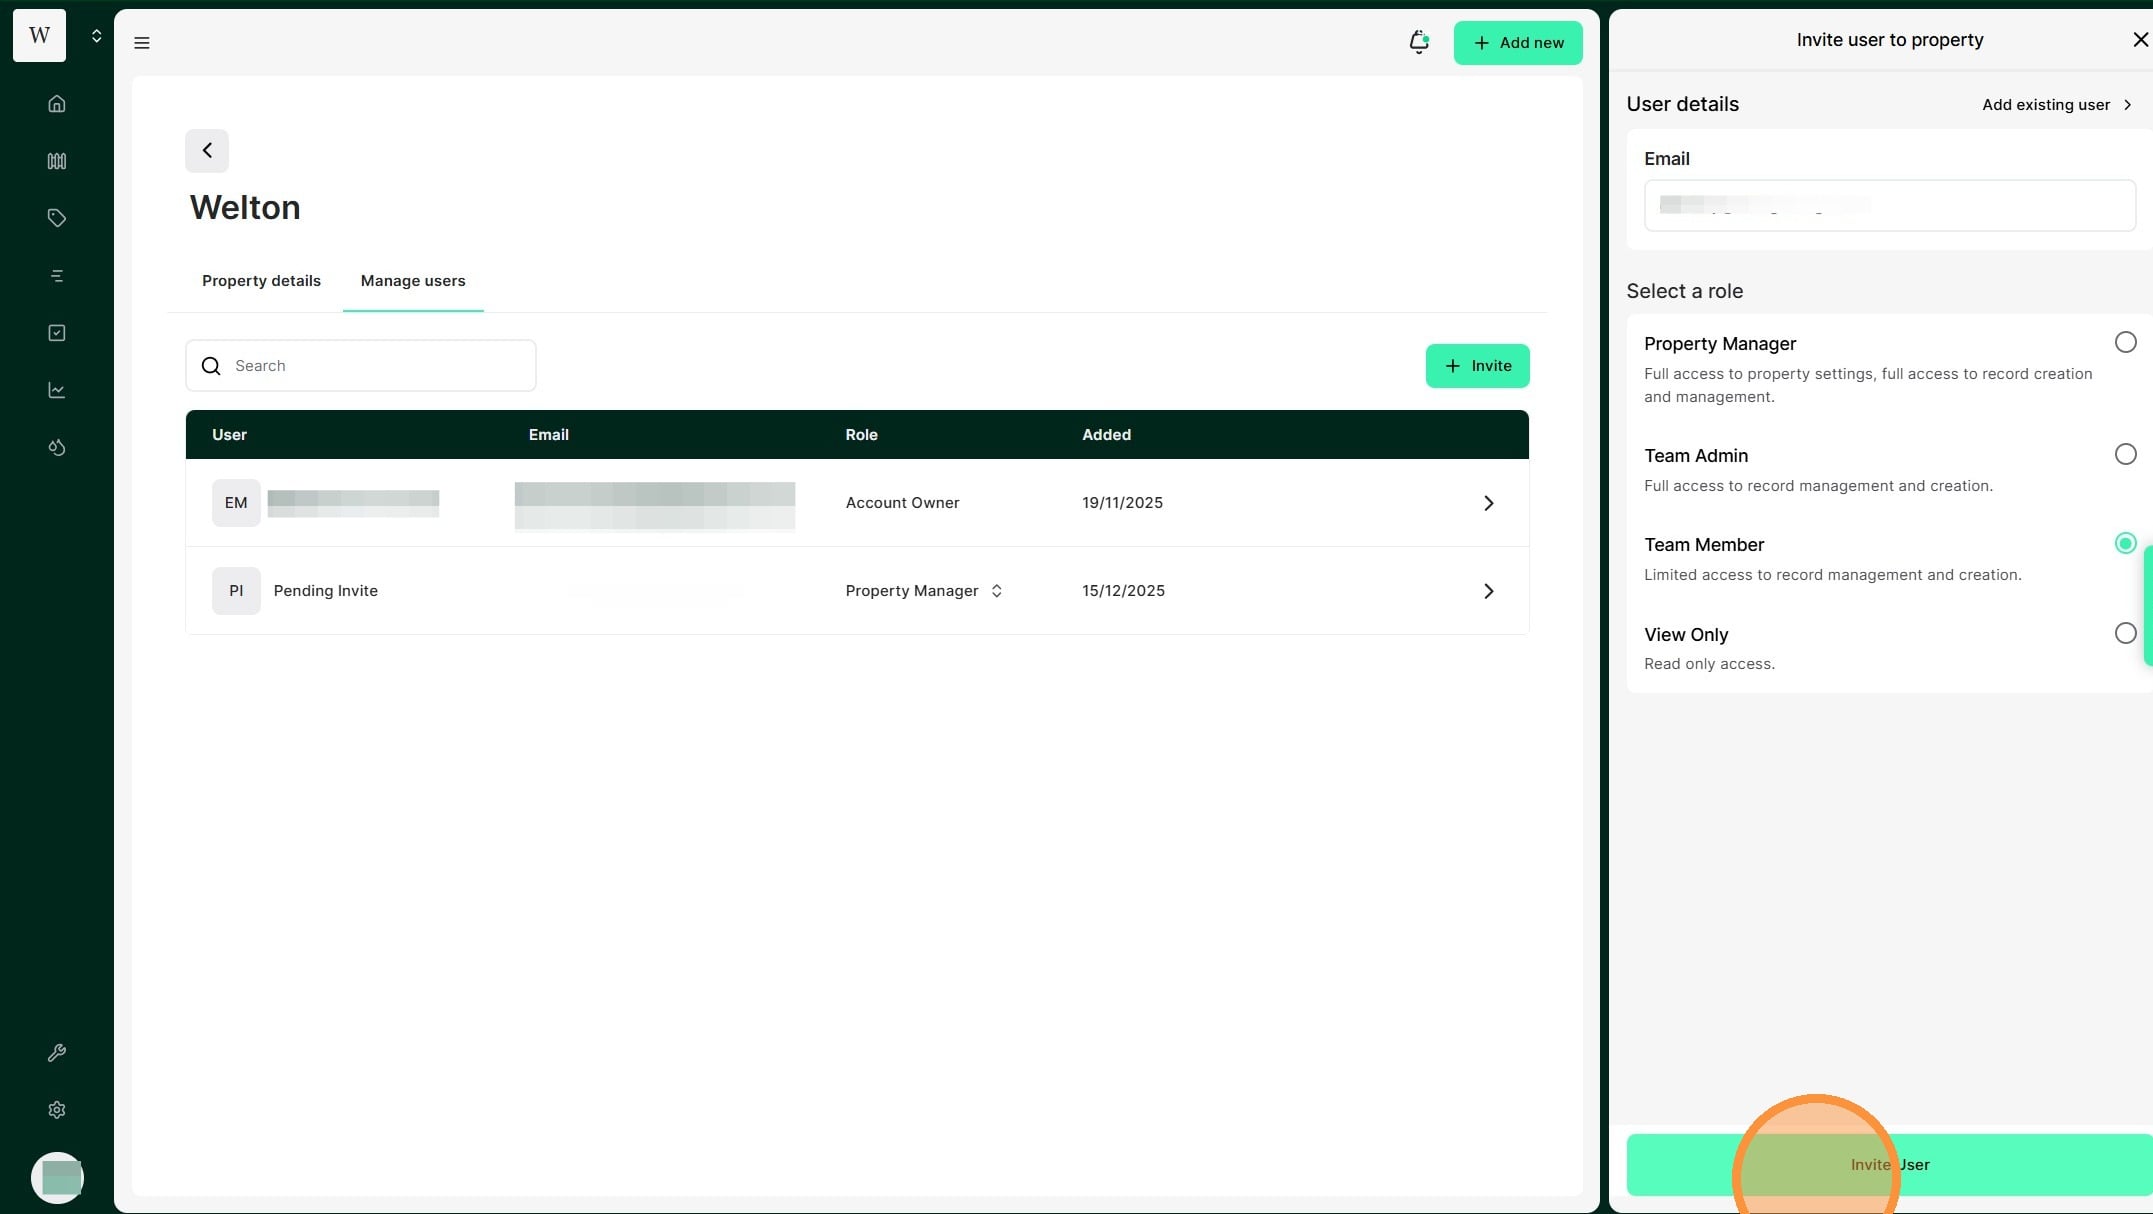Toggle the hamburger menu icon

point(142,43)
